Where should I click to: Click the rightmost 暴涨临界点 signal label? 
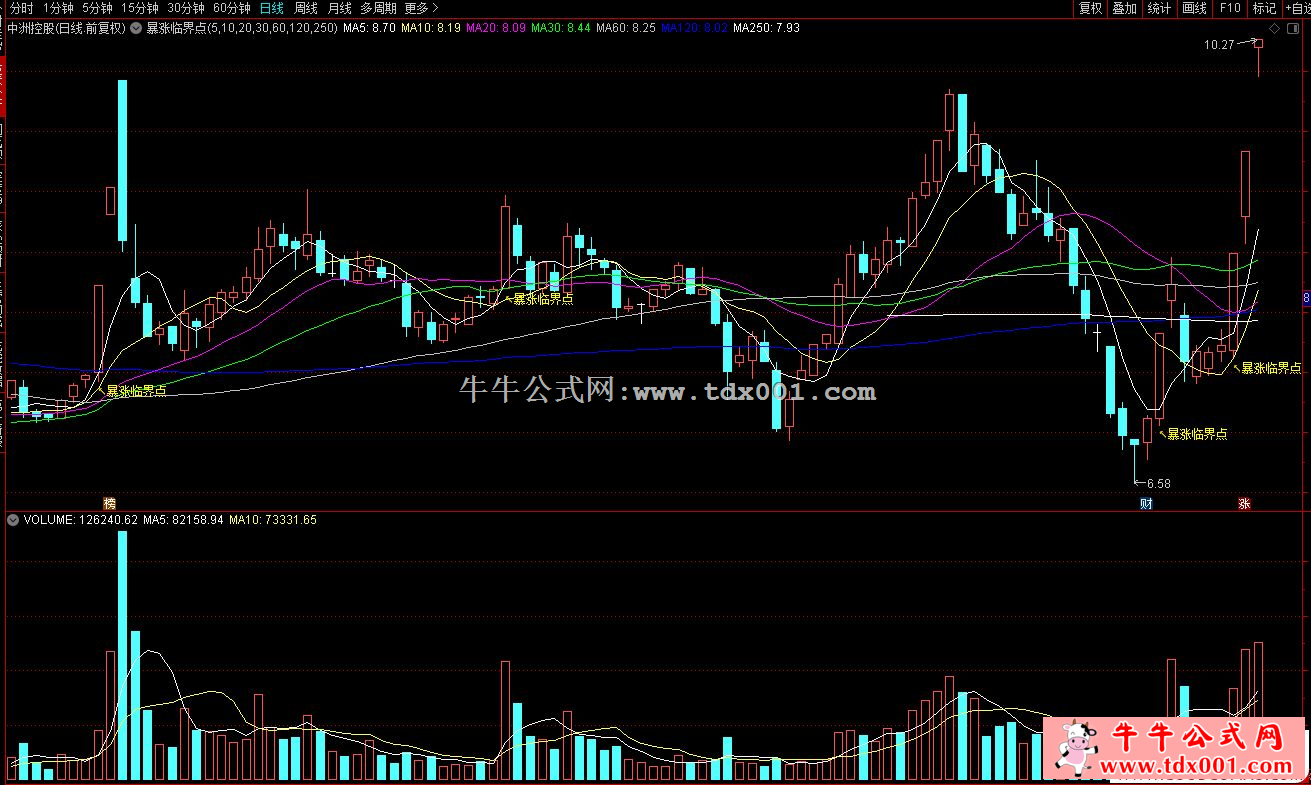point(1272,368)
